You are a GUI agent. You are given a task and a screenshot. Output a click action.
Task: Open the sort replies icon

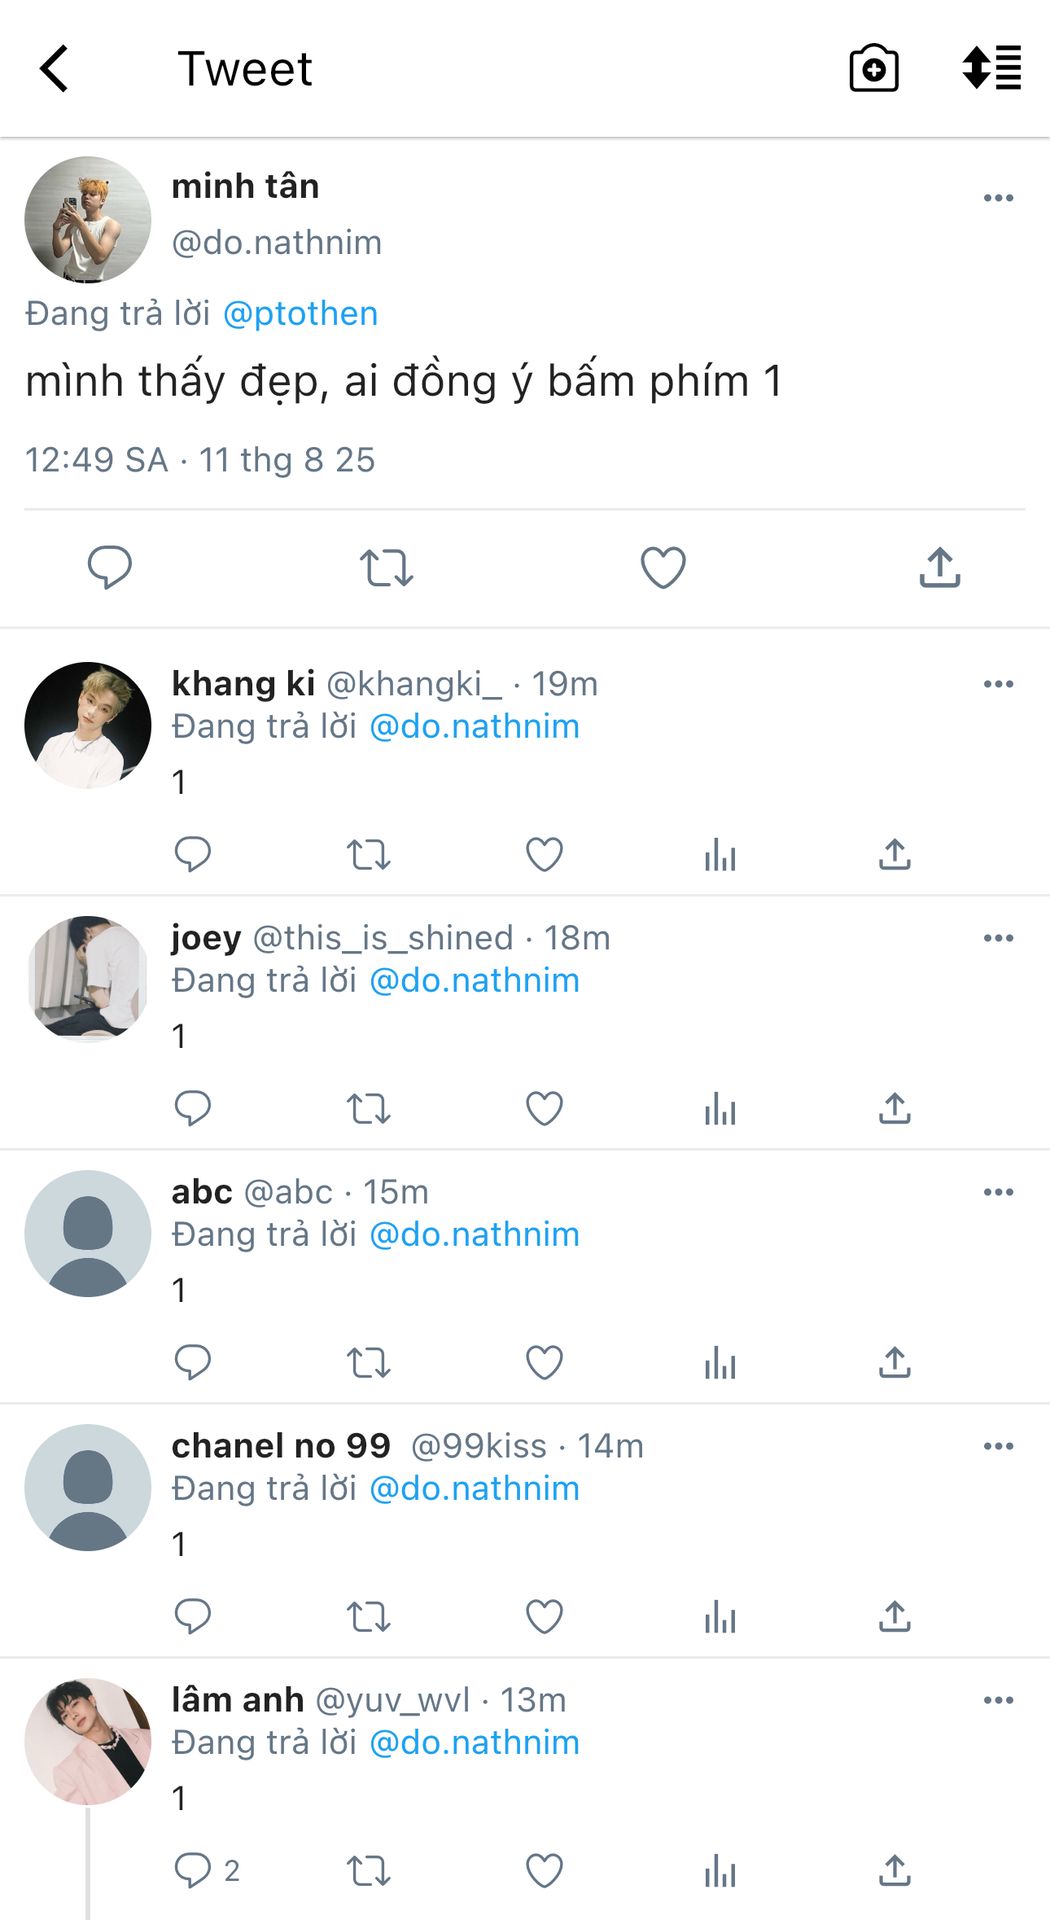pos(991,69)
